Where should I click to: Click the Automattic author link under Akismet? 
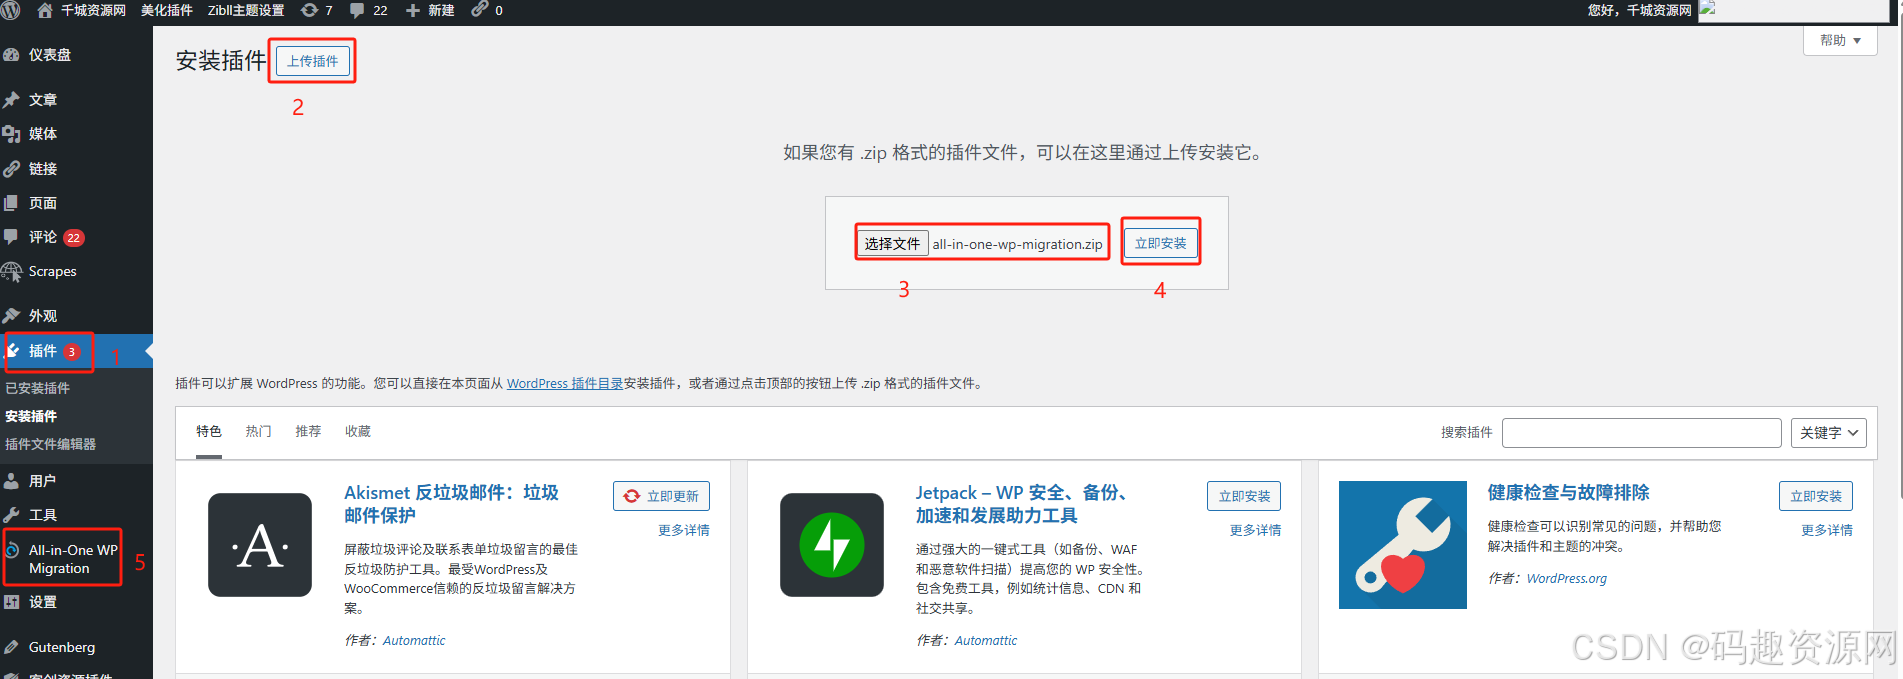pos(414,640)
